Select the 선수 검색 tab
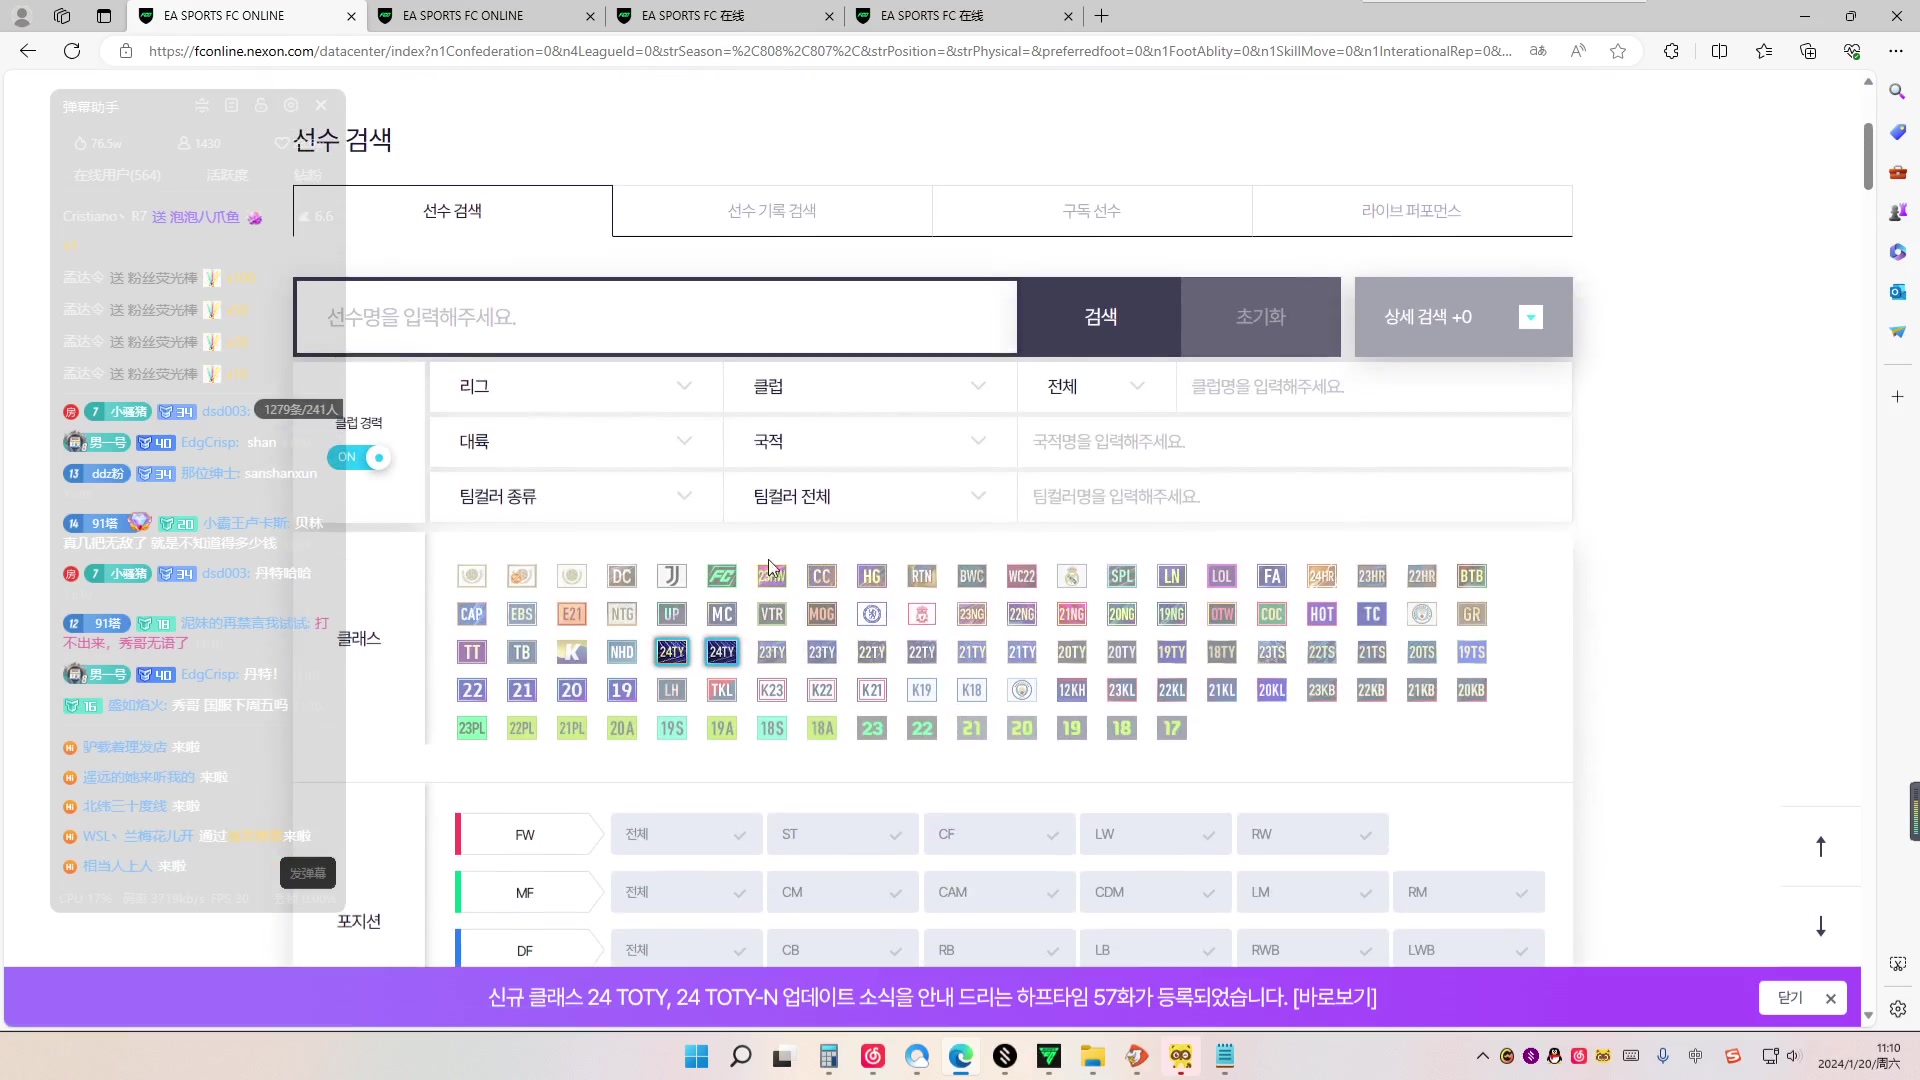This screenshot has width=1920, height=1080. pyautogui.click(x=453, y=211)
